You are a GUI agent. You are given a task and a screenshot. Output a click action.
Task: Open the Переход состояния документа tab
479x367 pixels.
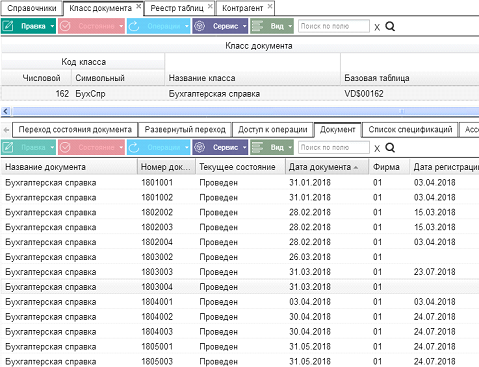click(x=75, y=130)
